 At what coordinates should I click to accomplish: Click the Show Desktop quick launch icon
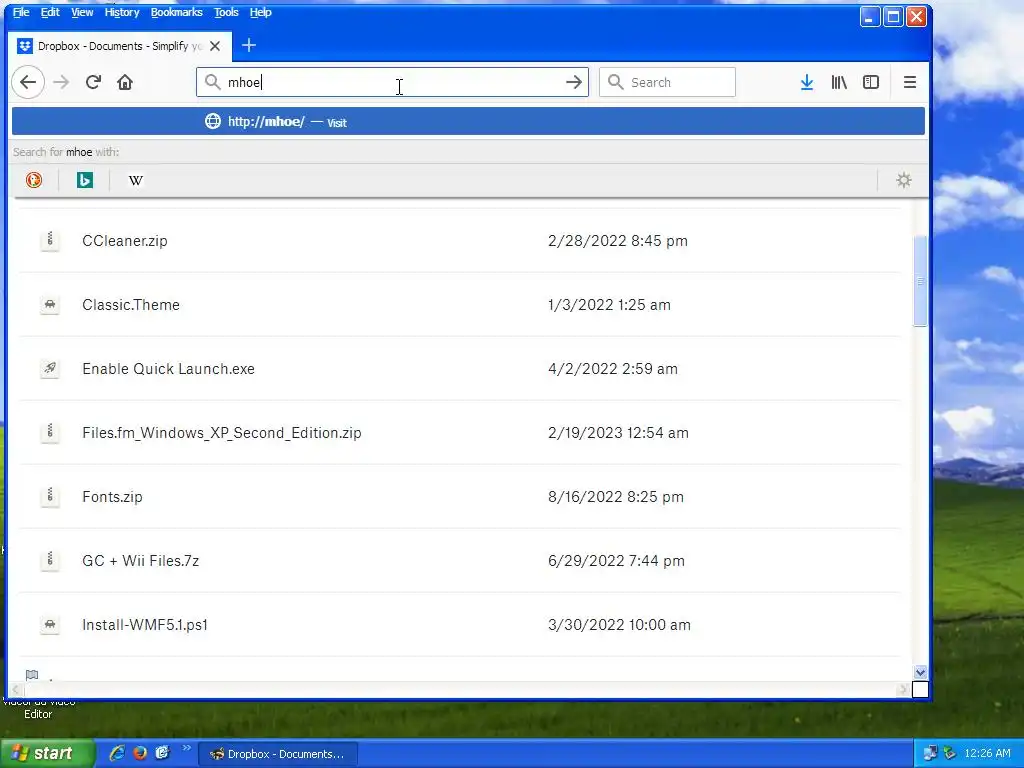pyautogui.click(x=163, y=753)
